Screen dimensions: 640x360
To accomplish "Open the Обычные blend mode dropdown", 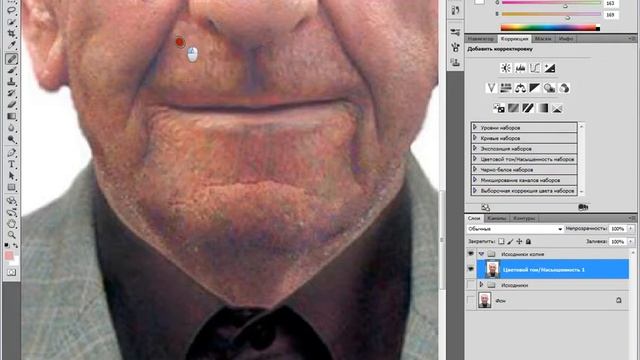I will 515,229.
